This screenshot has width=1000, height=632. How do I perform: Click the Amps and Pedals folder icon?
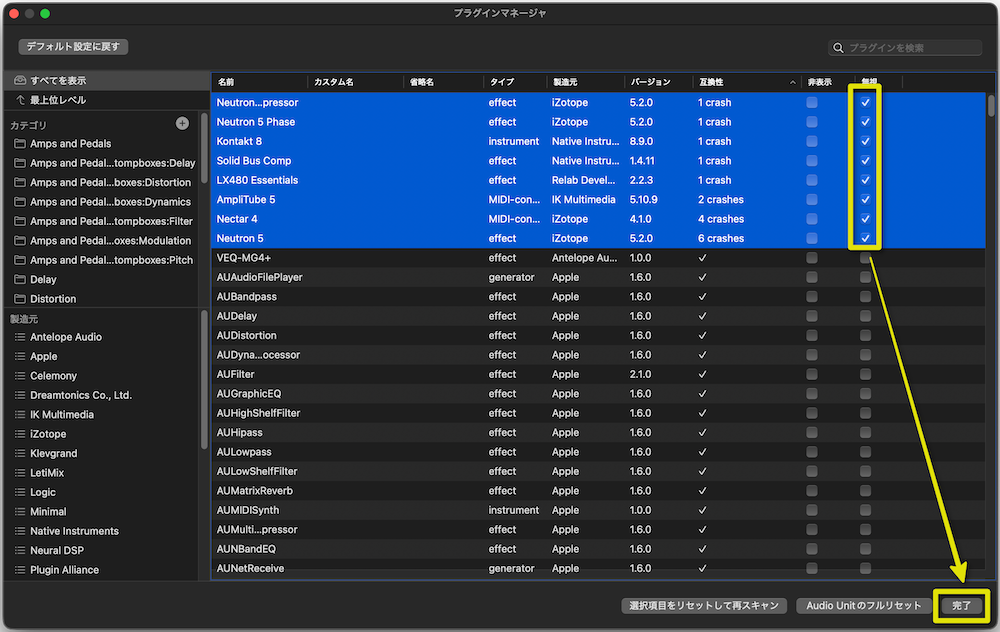(20, 144)
